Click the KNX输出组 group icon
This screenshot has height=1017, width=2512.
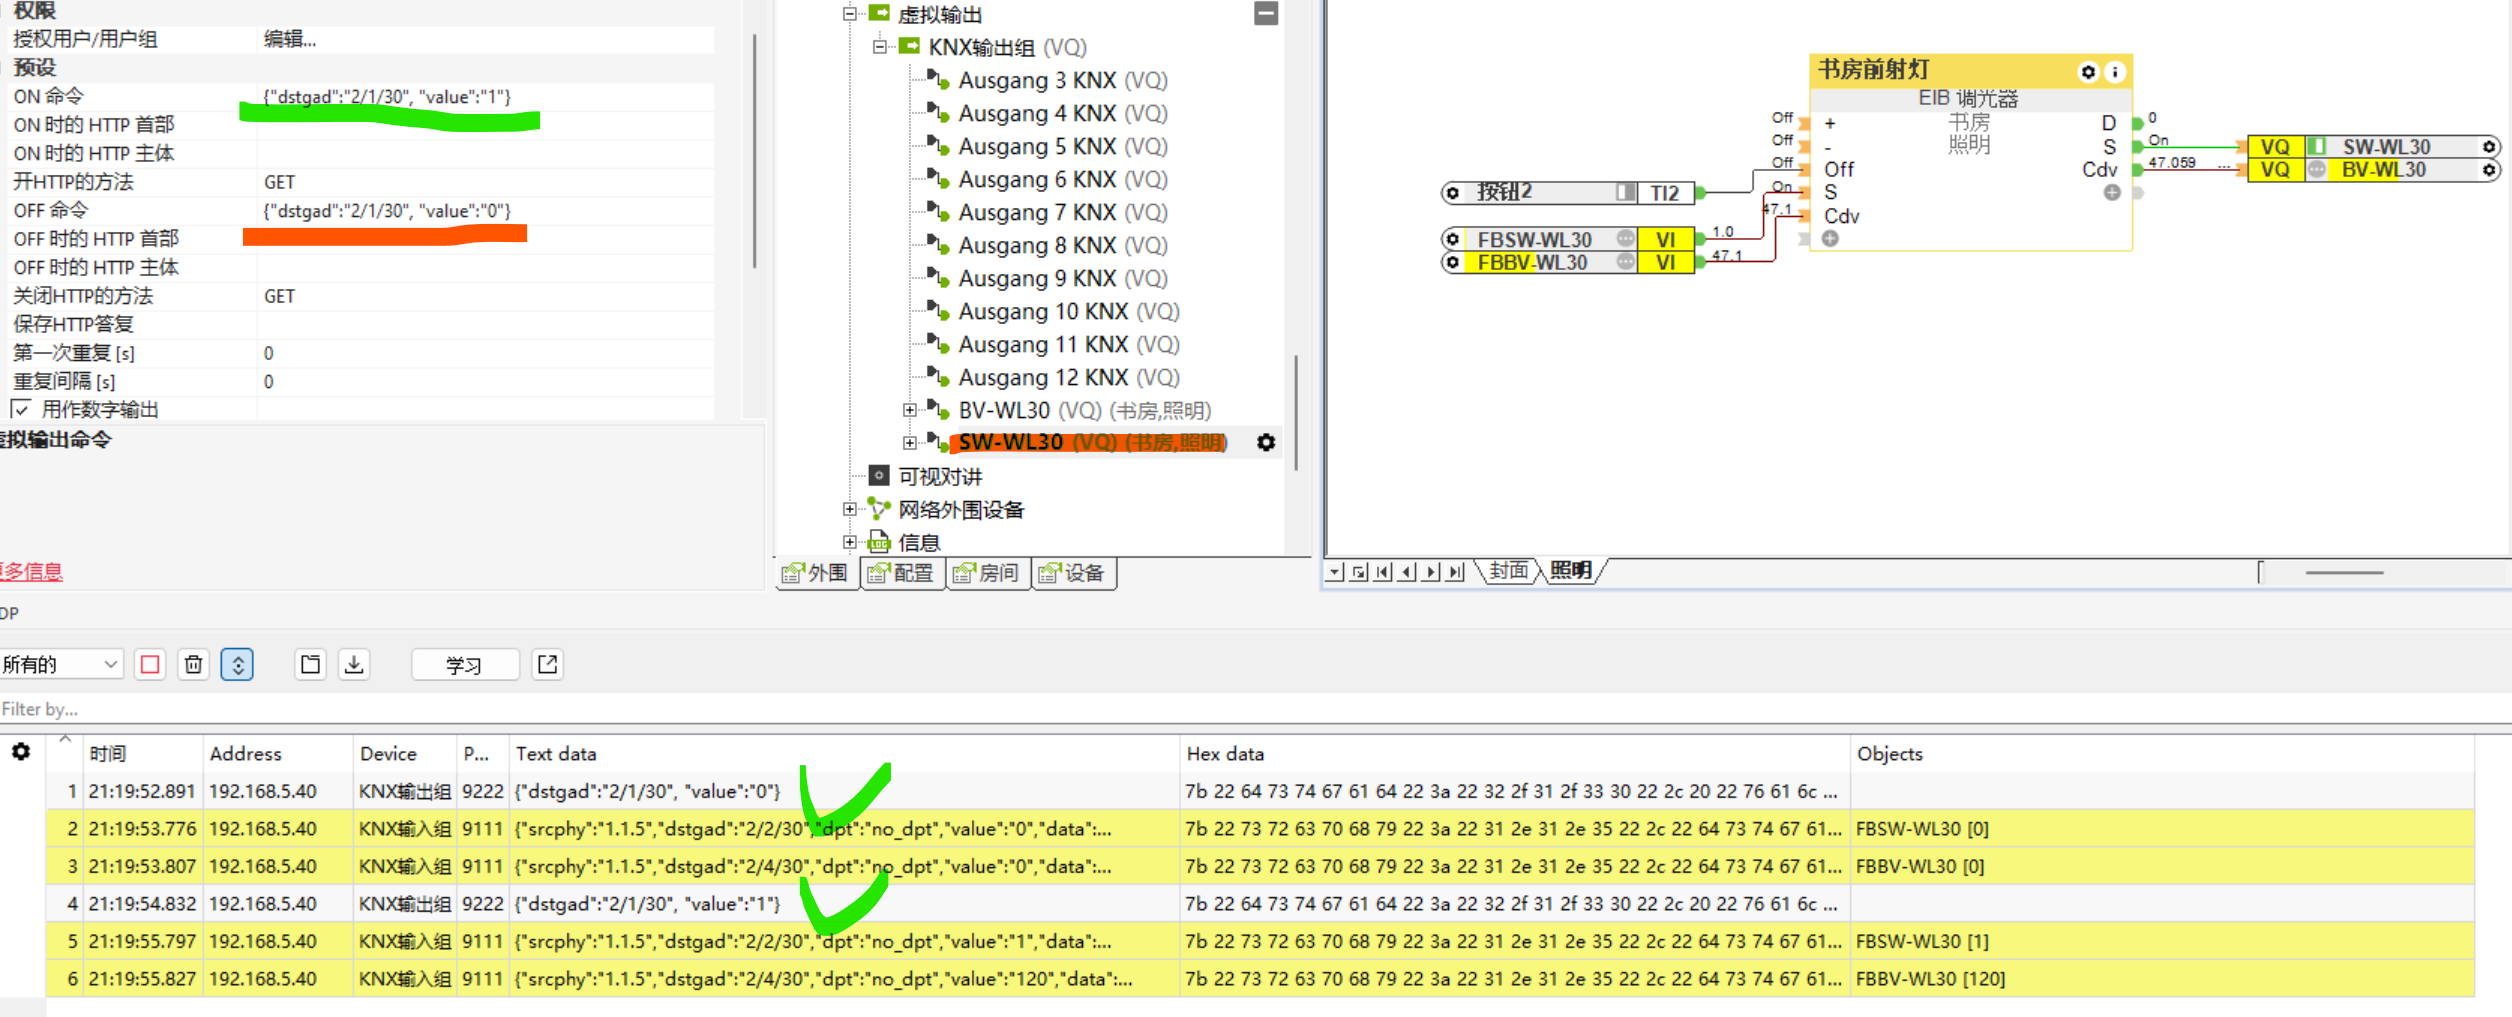pos(909,46)
